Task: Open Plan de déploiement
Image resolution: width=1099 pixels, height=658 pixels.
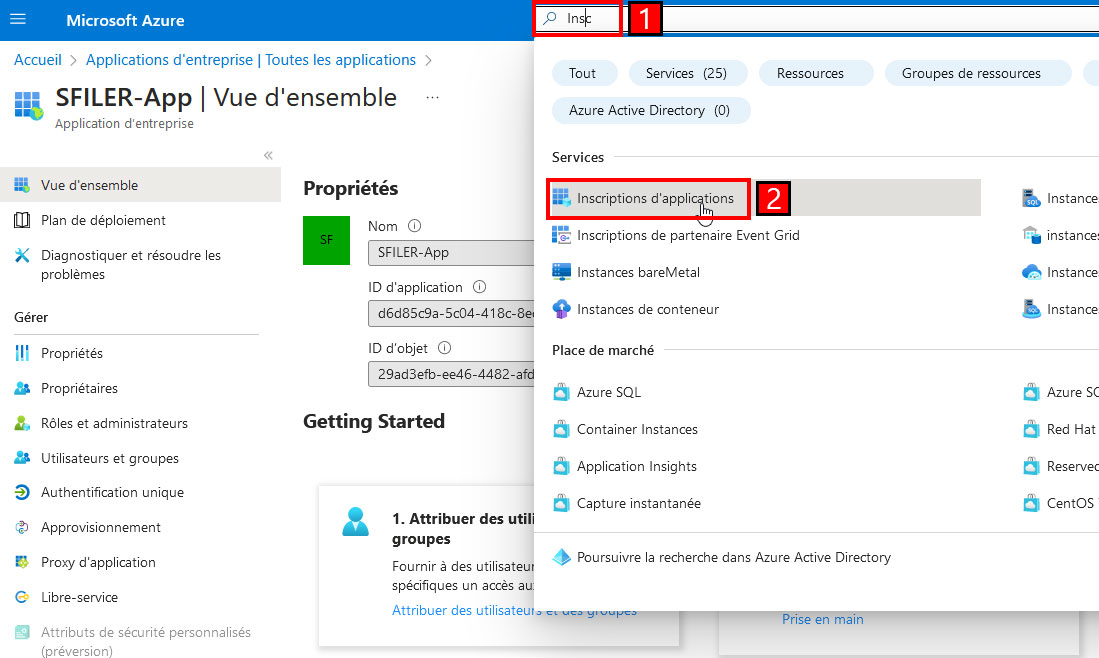Action: [103, 220]
